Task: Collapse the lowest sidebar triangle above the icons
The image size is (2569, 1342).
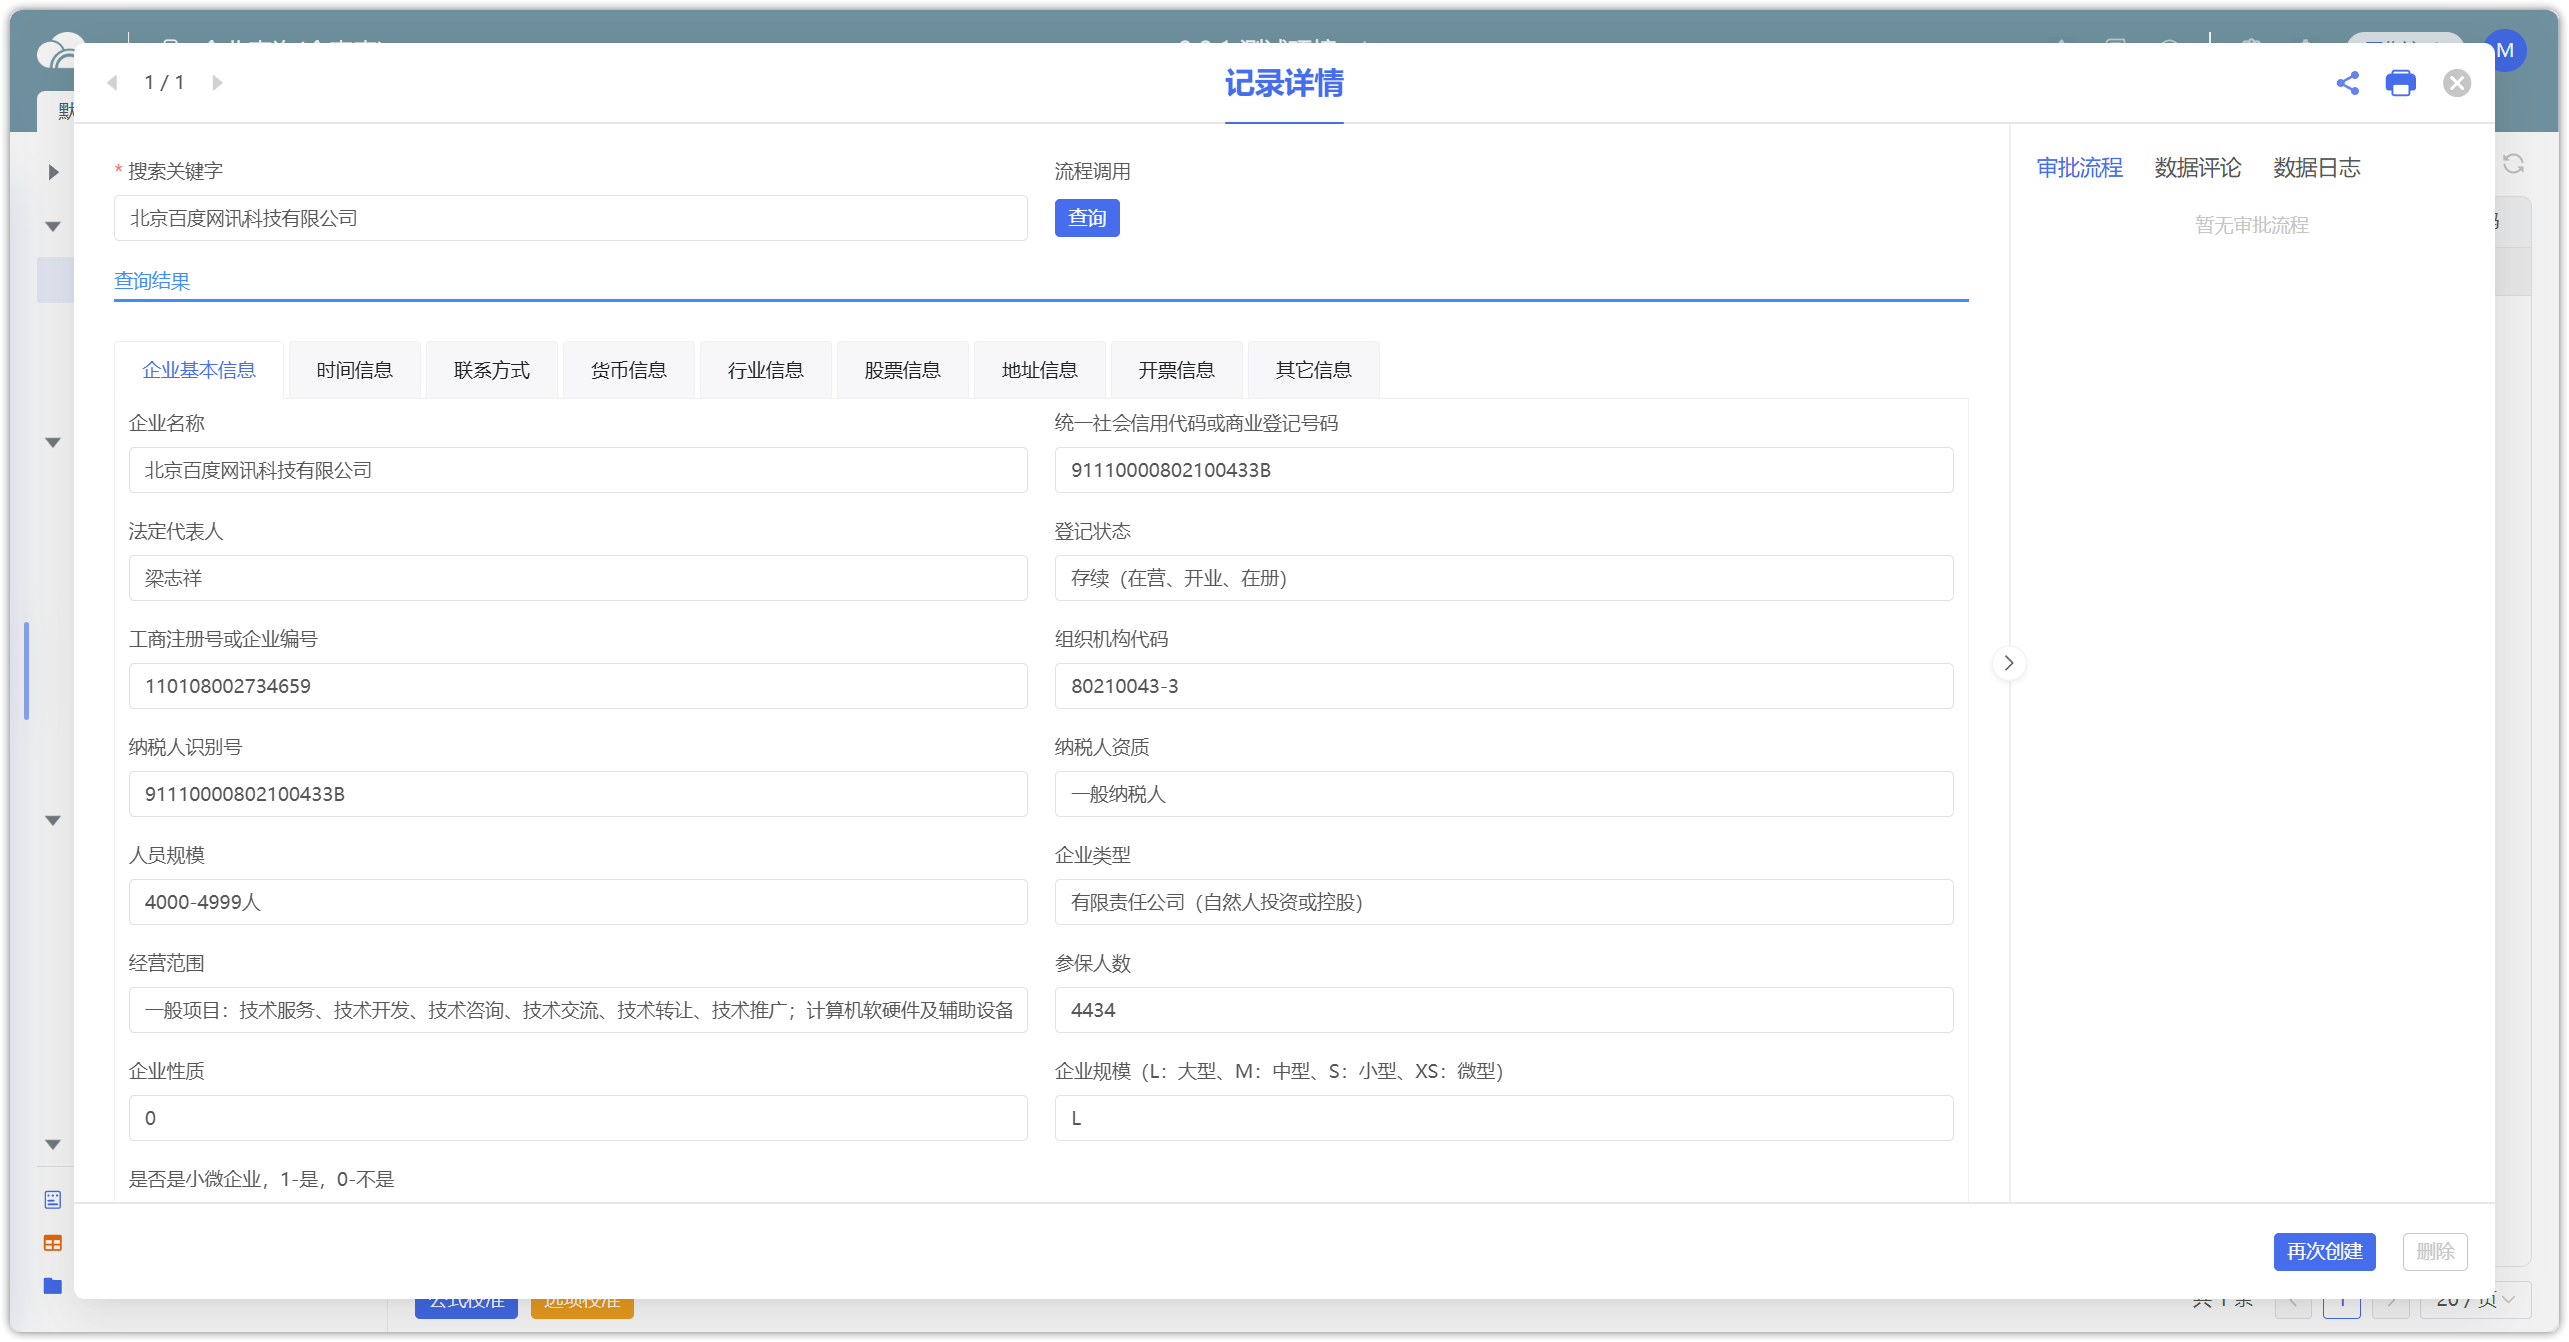Action: click(54, 1145)
